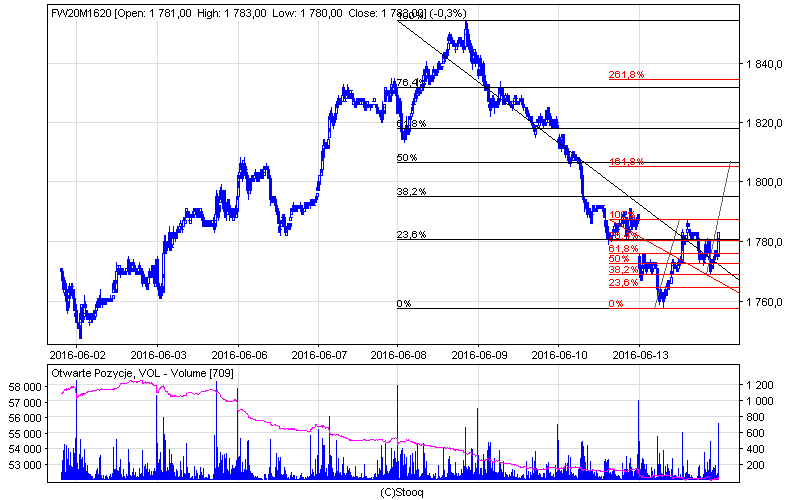Click the 53 000 open interest axis label

[25, 465]
